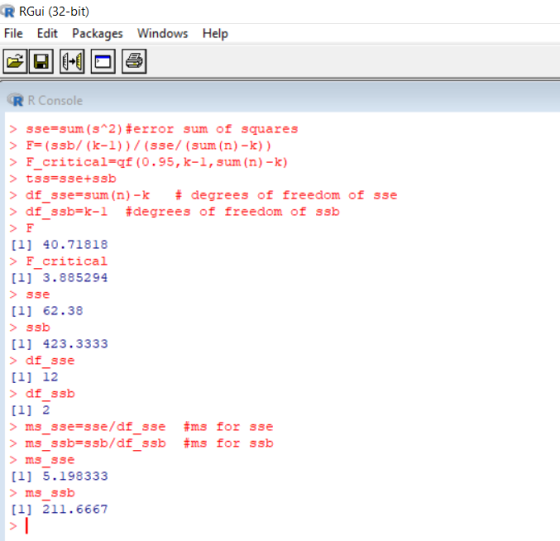Click the ssb output 423.3333
This screenshot has width=560, height=541.
75,344
